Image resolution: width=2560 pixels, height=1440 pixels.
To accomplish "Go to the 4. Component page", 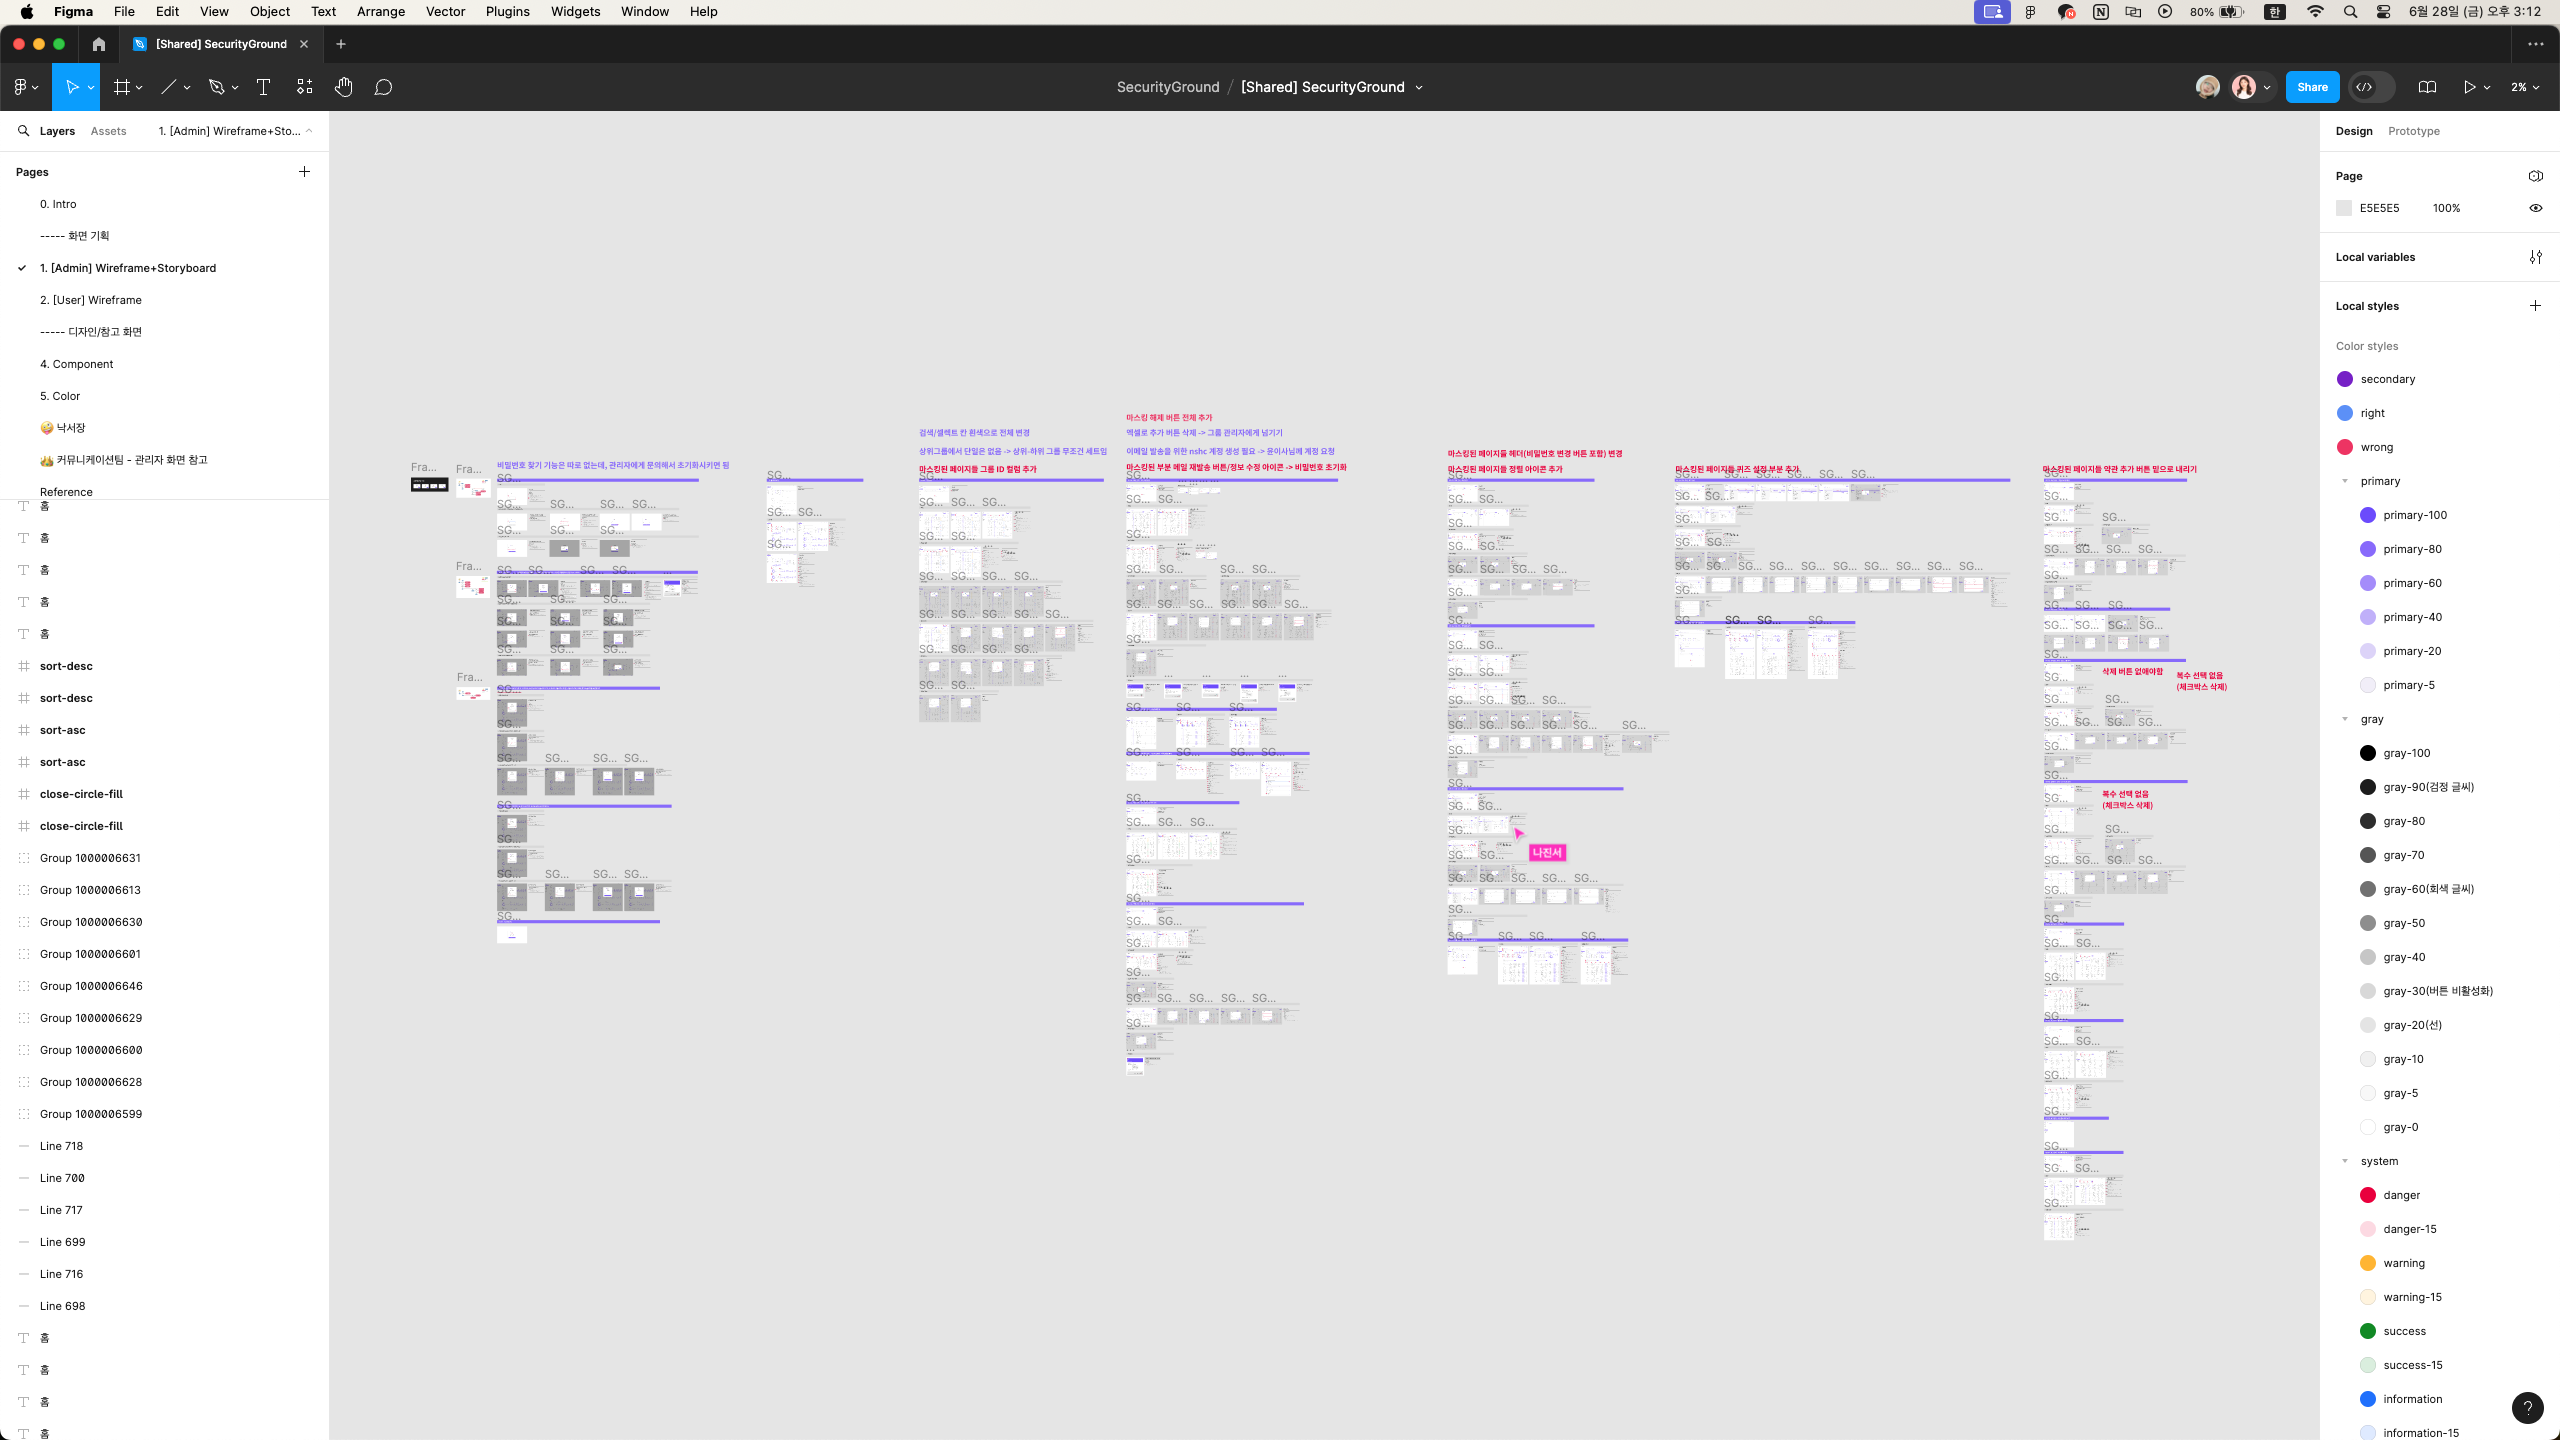I will point(76,364).
